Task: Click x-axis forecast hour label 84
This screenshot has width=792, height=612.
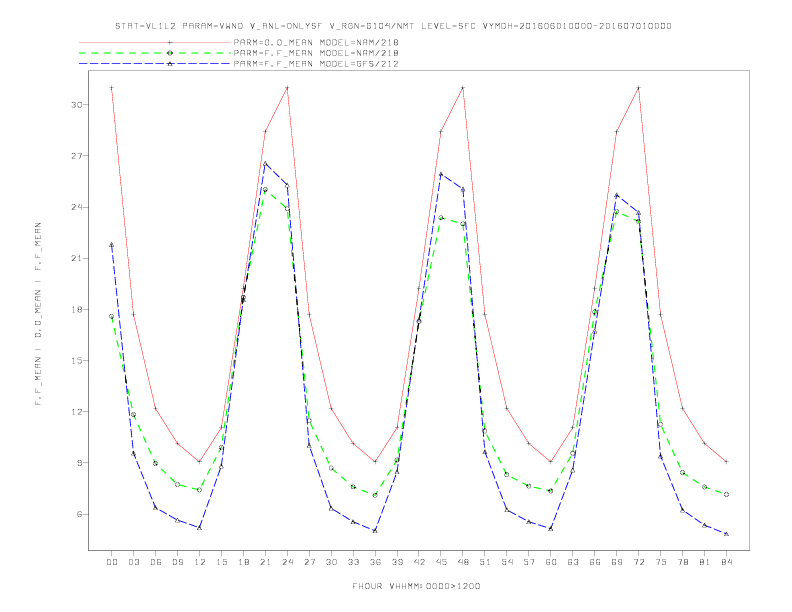Action: (727, 562)
